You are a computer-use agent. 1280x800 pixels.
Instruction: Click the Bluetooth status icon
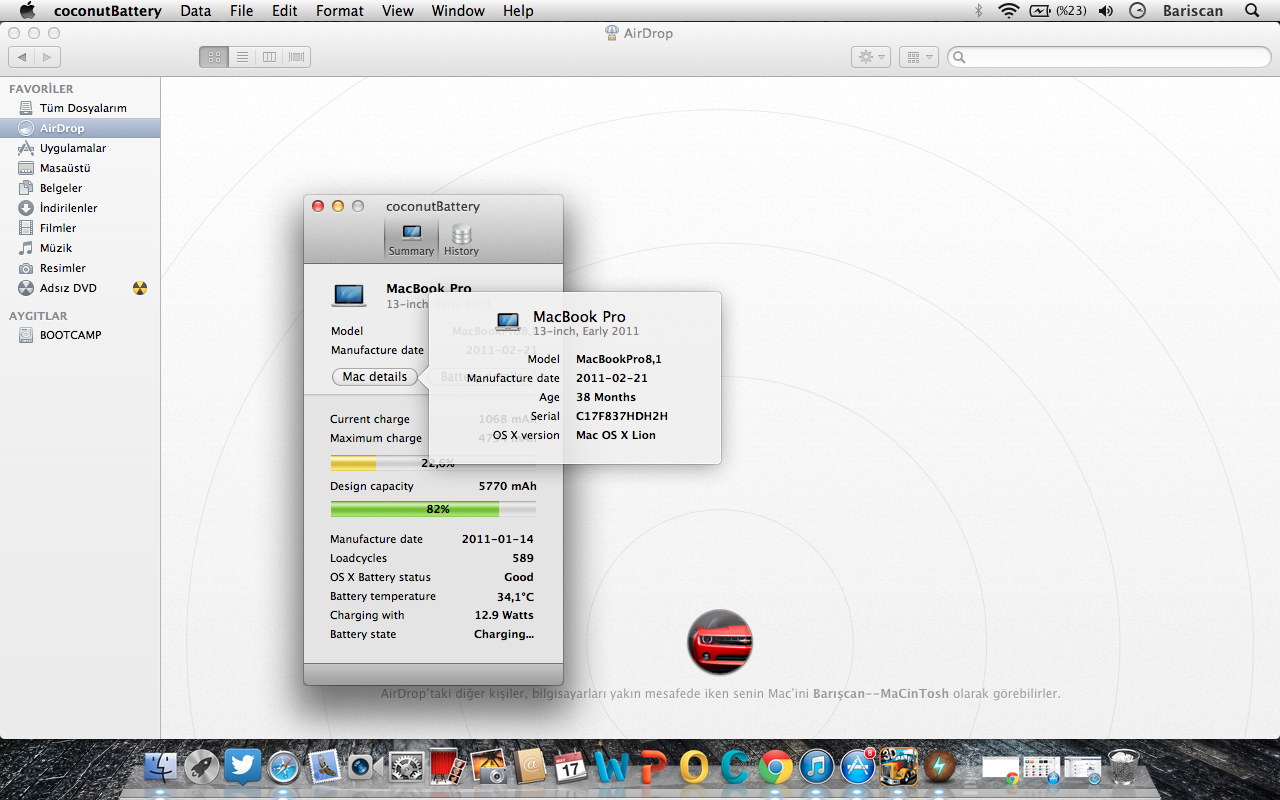click(x=978, y=11)
